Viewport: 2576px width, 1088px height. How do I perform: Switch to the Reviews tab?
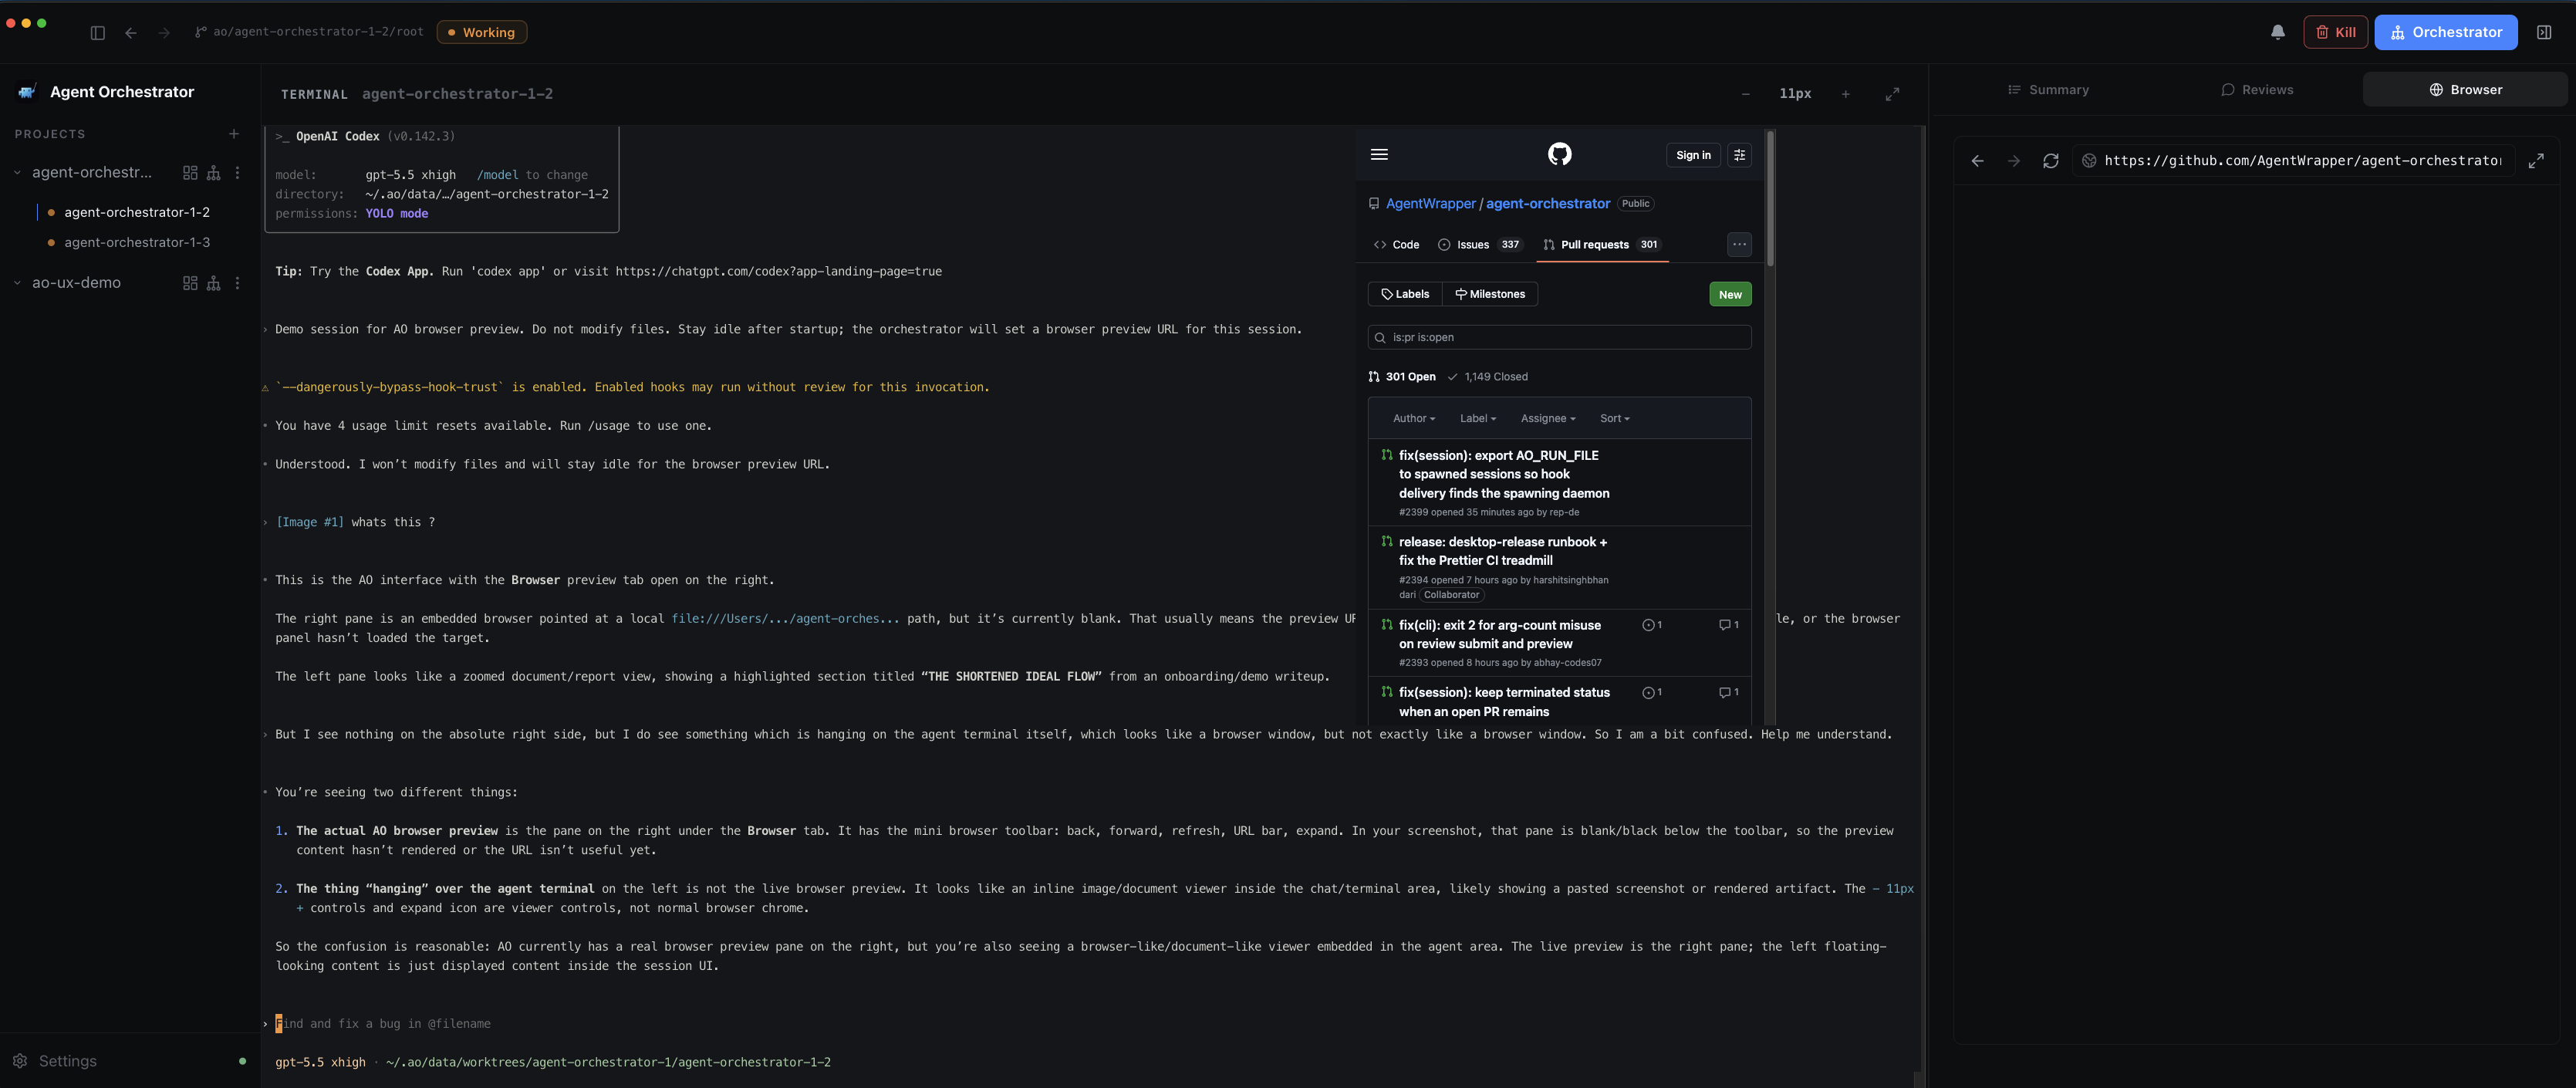(2257, 90)
